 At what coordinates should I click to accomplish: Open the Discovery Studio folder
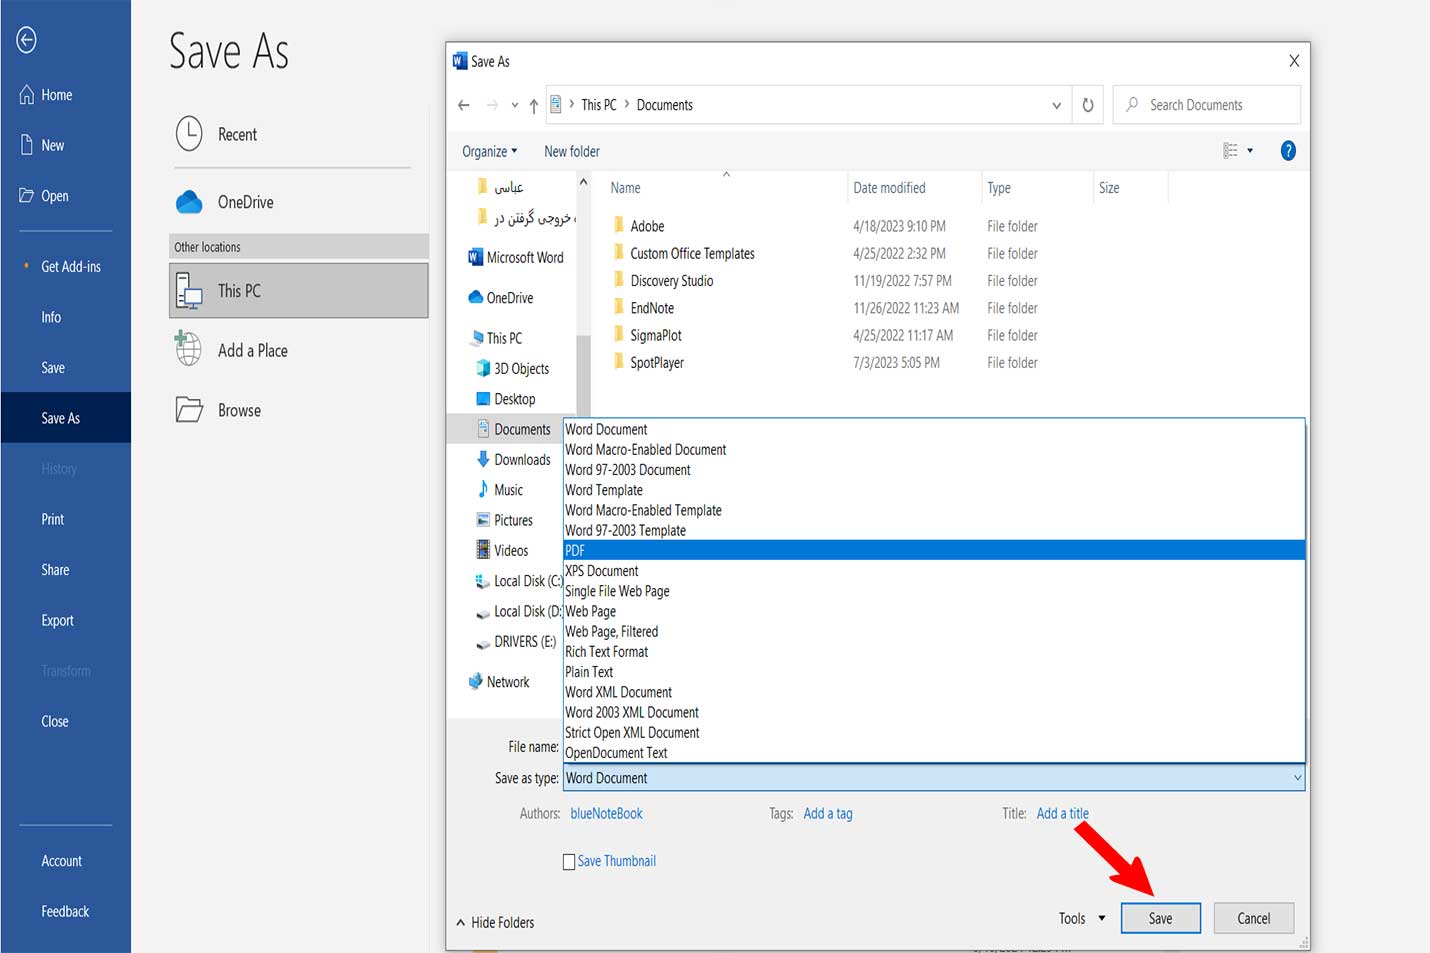pyautogui.click(x=662, y=281)
